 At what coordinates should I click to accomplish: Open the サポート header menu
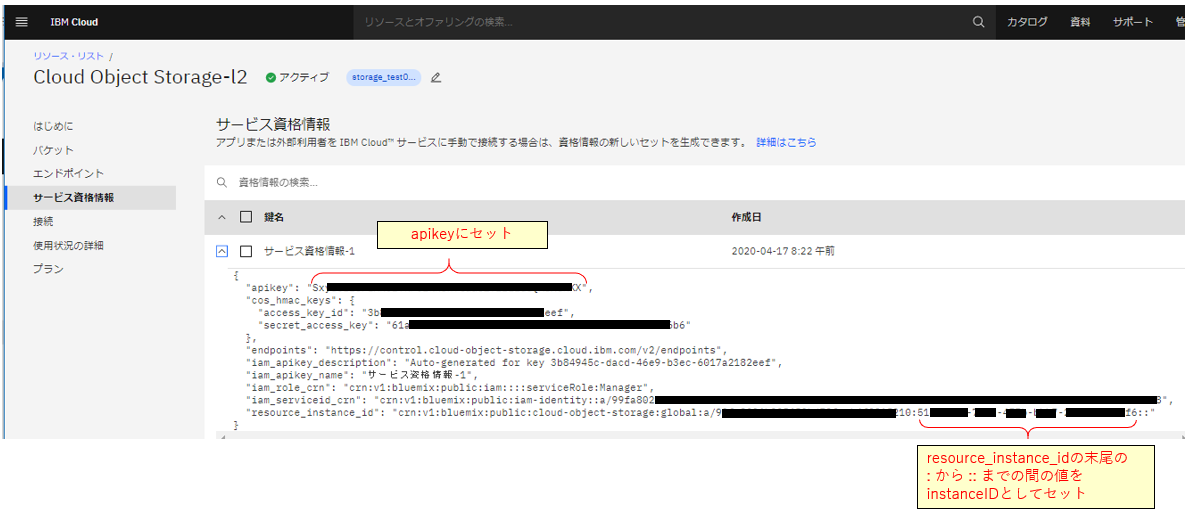click(1132, 22)
